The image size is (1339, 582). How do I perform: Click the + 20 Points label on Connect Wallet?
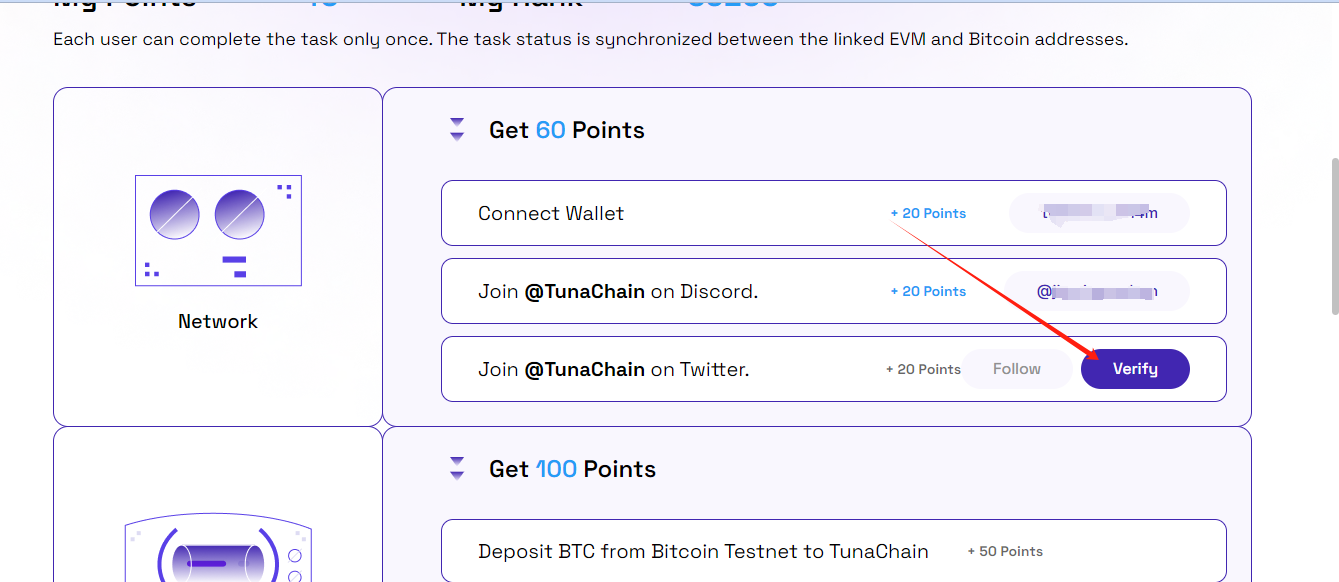click(928, 213)
